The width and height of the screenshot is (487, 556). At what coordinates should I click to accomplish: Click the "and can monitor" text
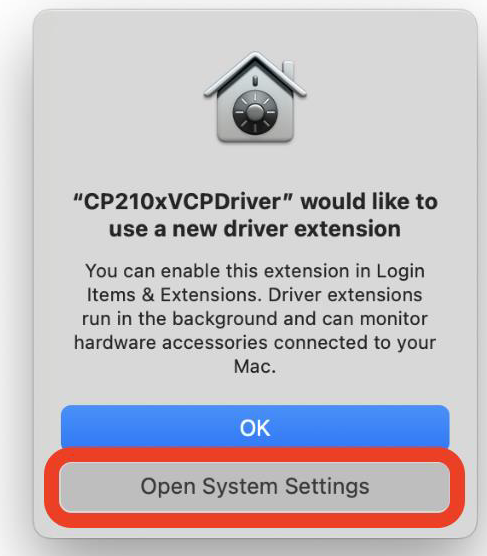[x=355, y=318]
